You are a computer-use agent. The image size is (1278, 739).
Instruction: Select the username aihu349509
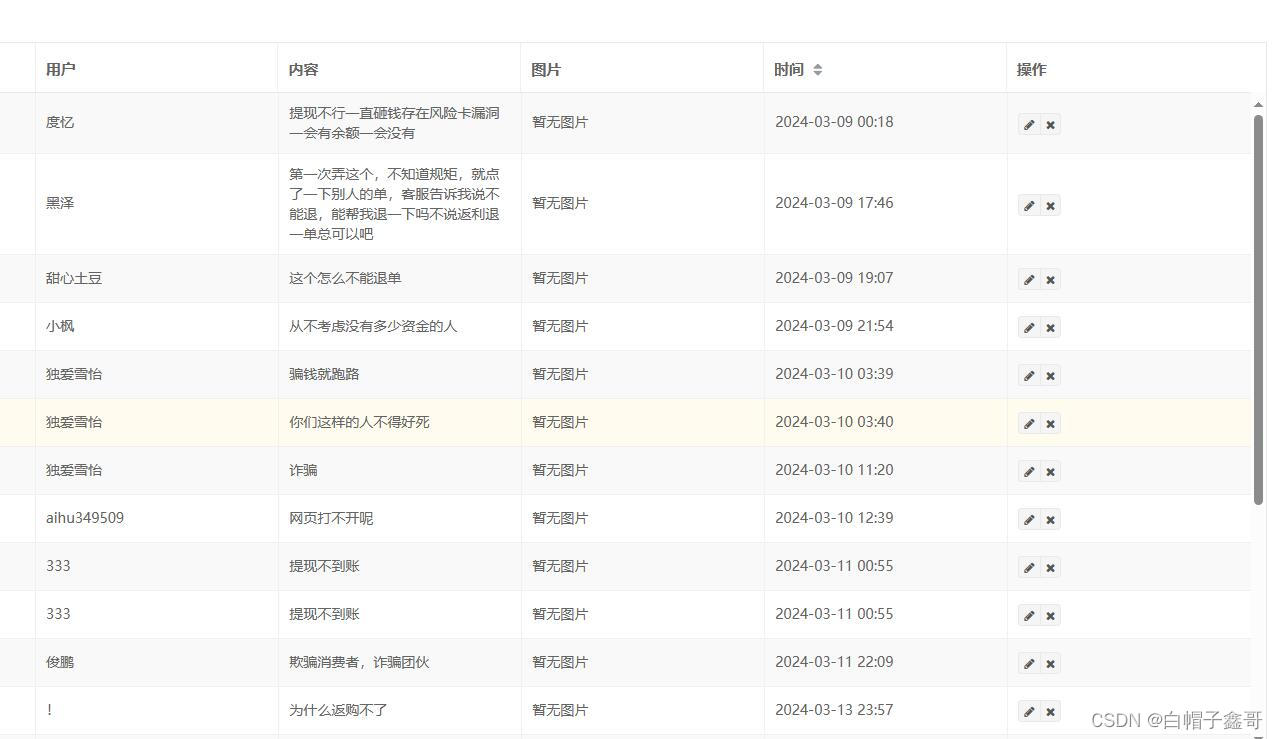click(x=85, y=518)
